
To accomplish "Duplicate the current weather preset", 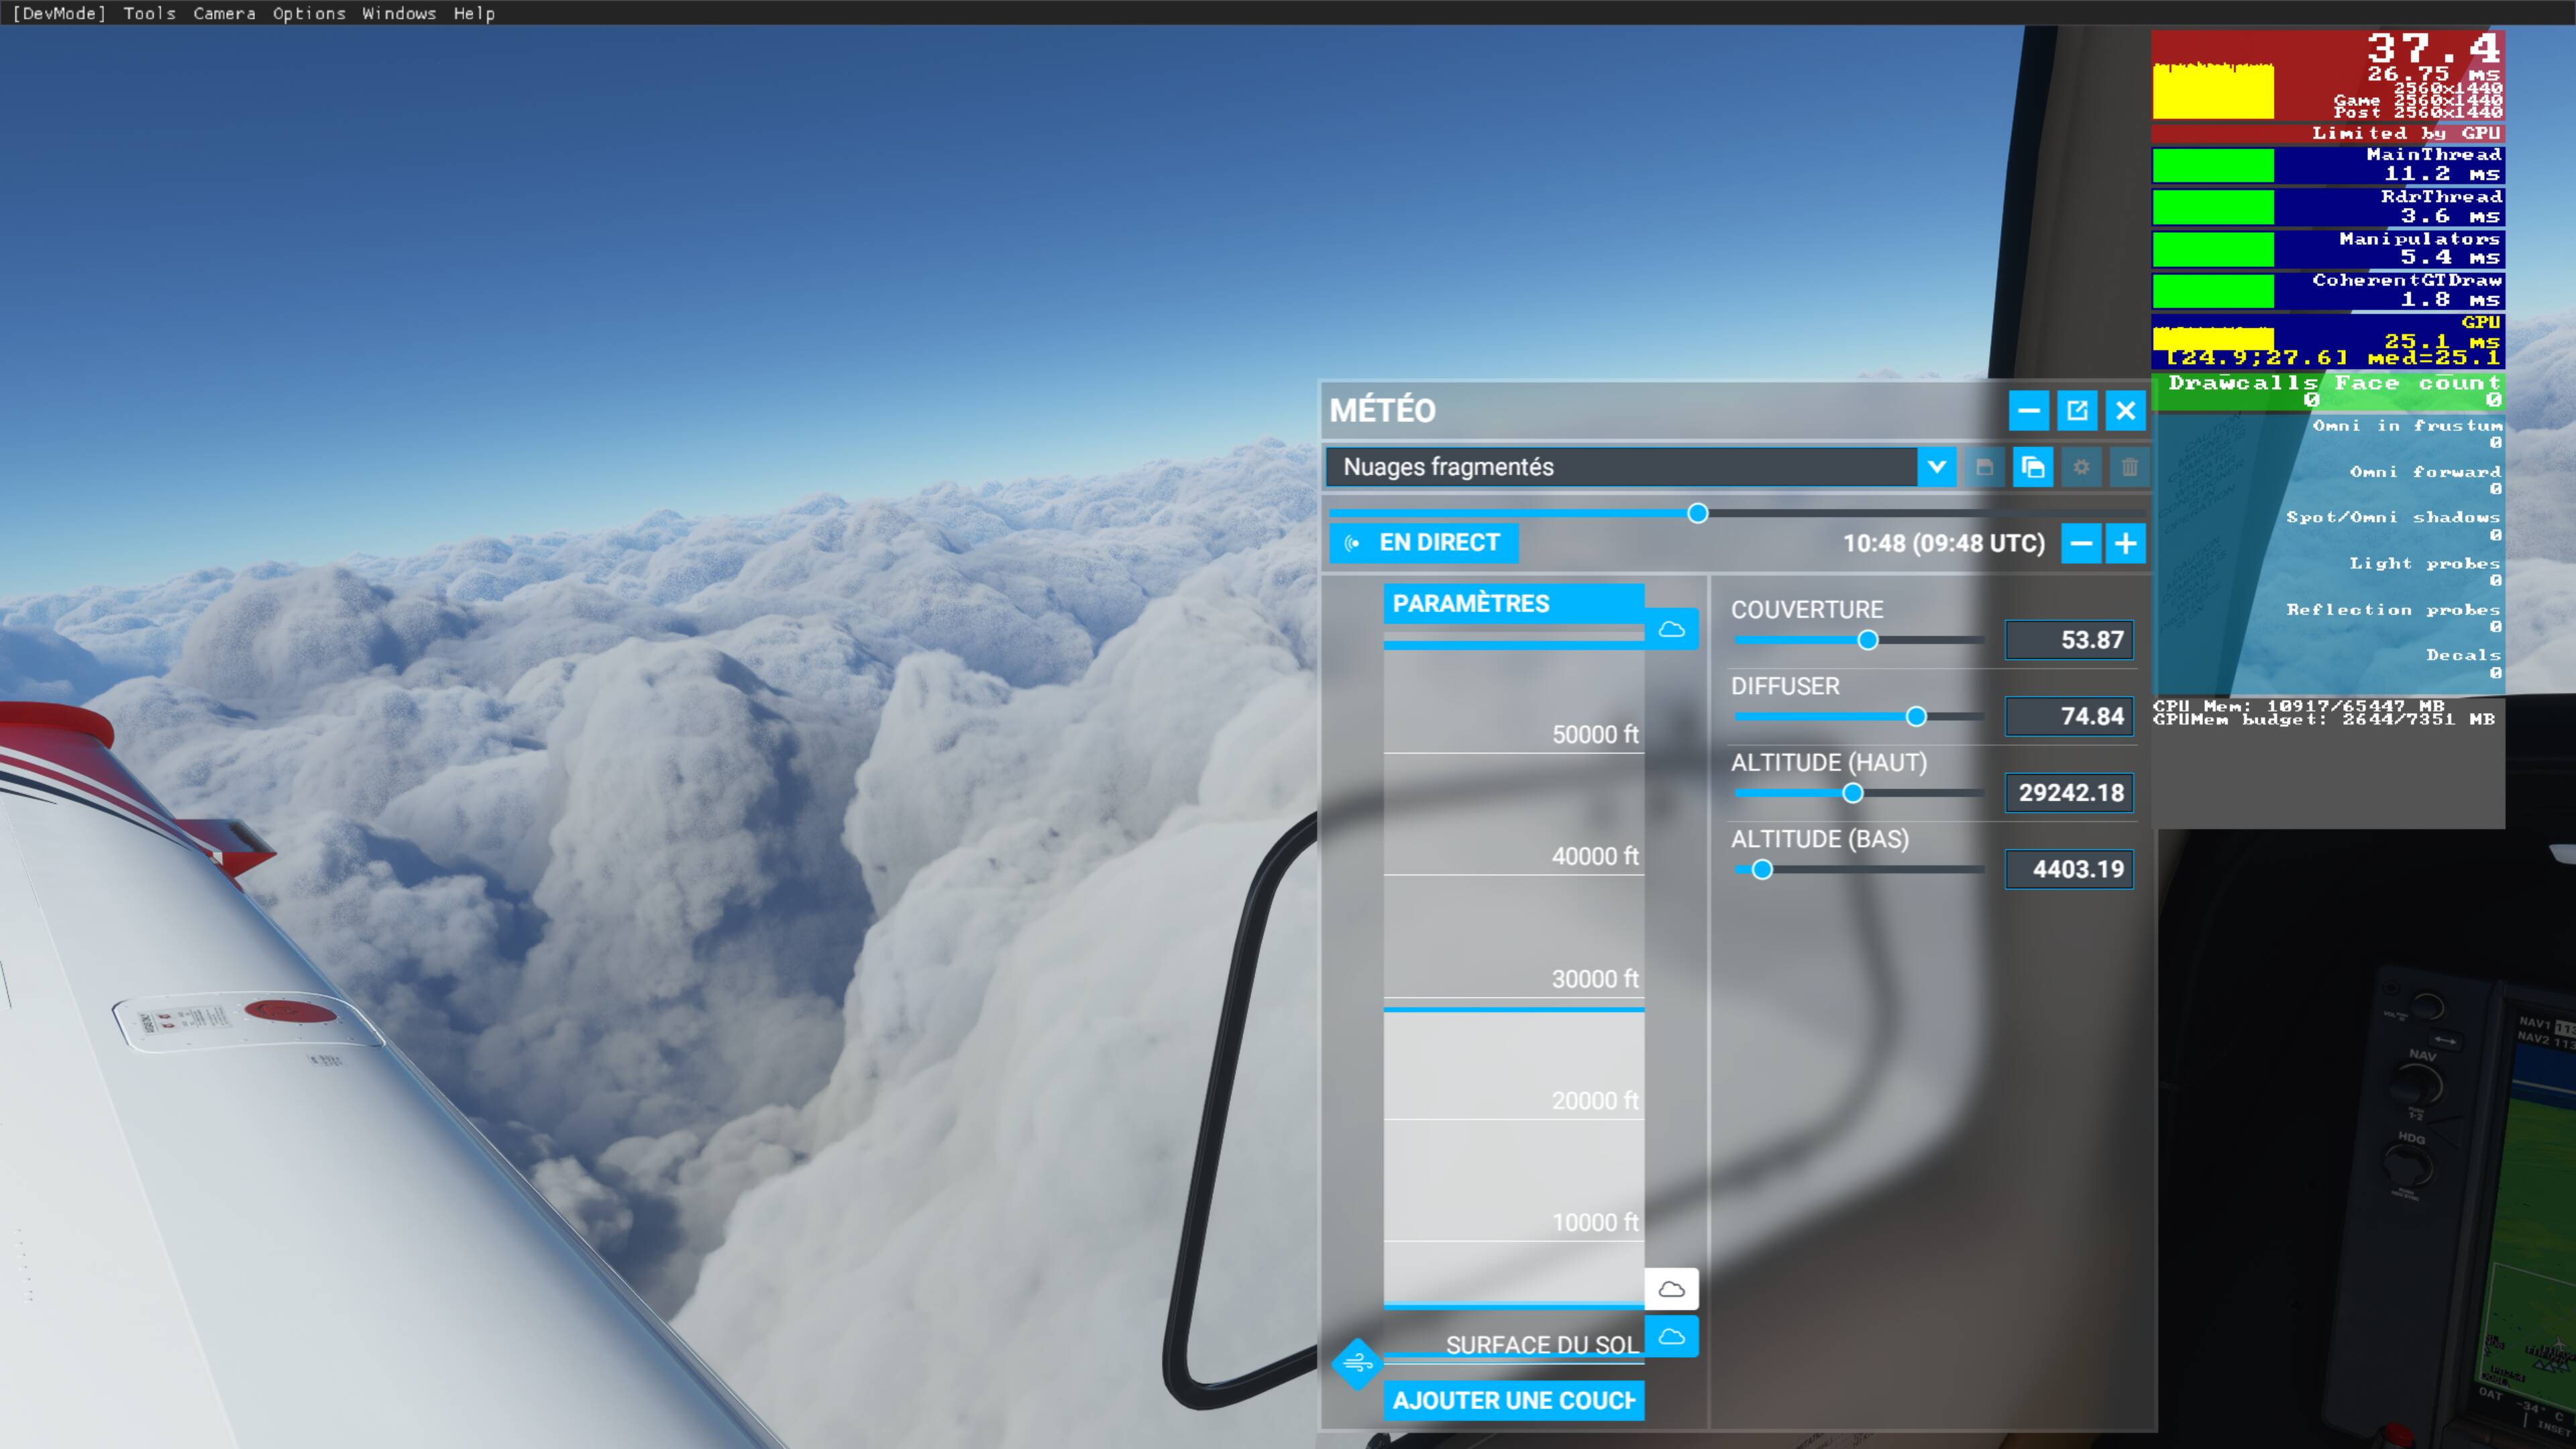I will (2032, 467).
